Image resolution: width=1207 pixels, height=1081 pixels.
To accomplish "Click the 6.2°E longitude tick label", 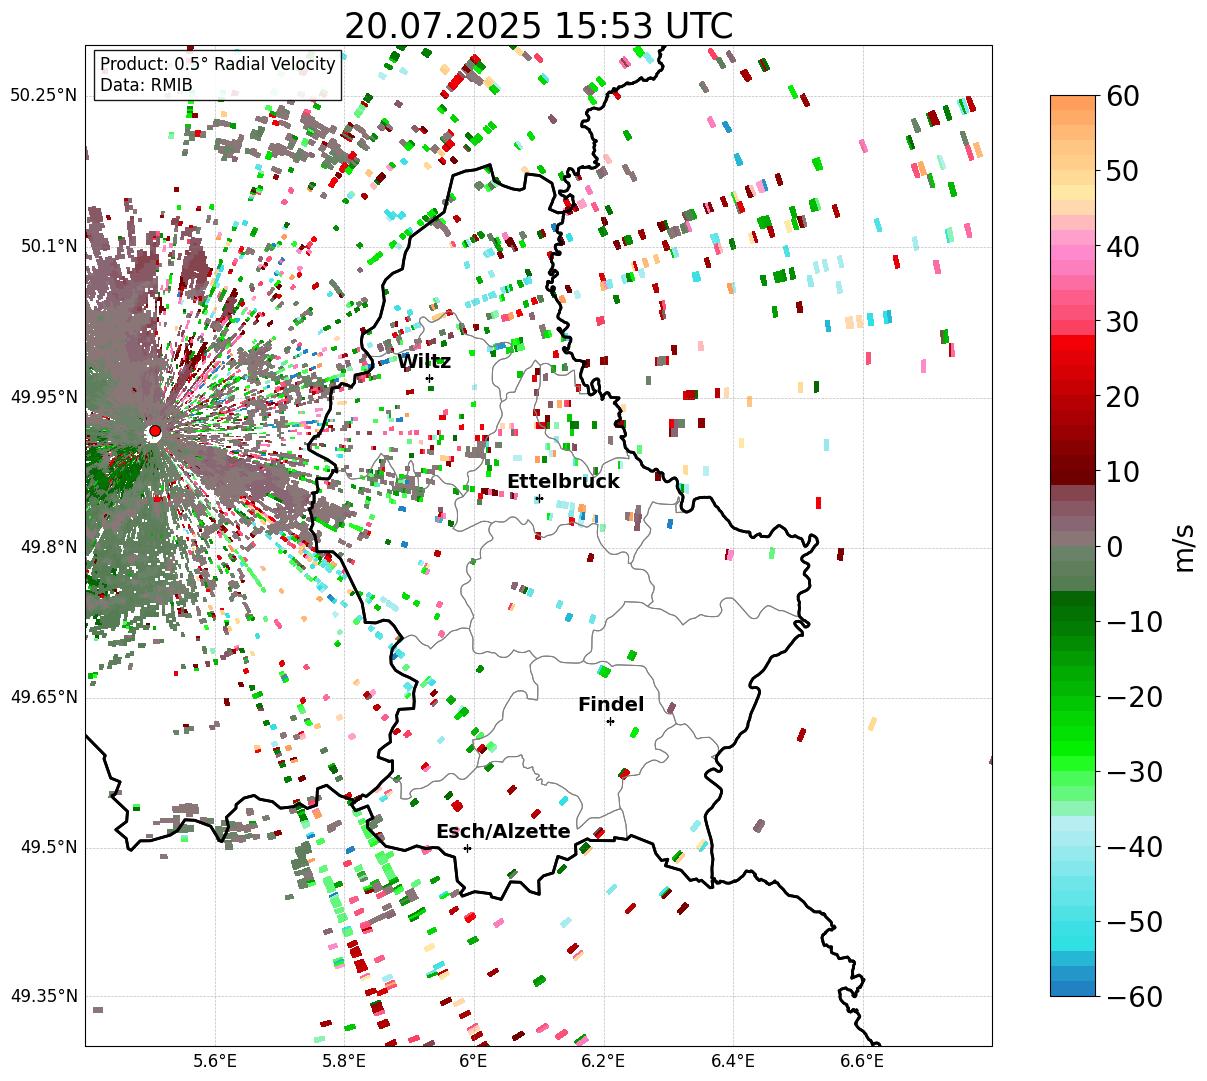I will click(603, 1062).
